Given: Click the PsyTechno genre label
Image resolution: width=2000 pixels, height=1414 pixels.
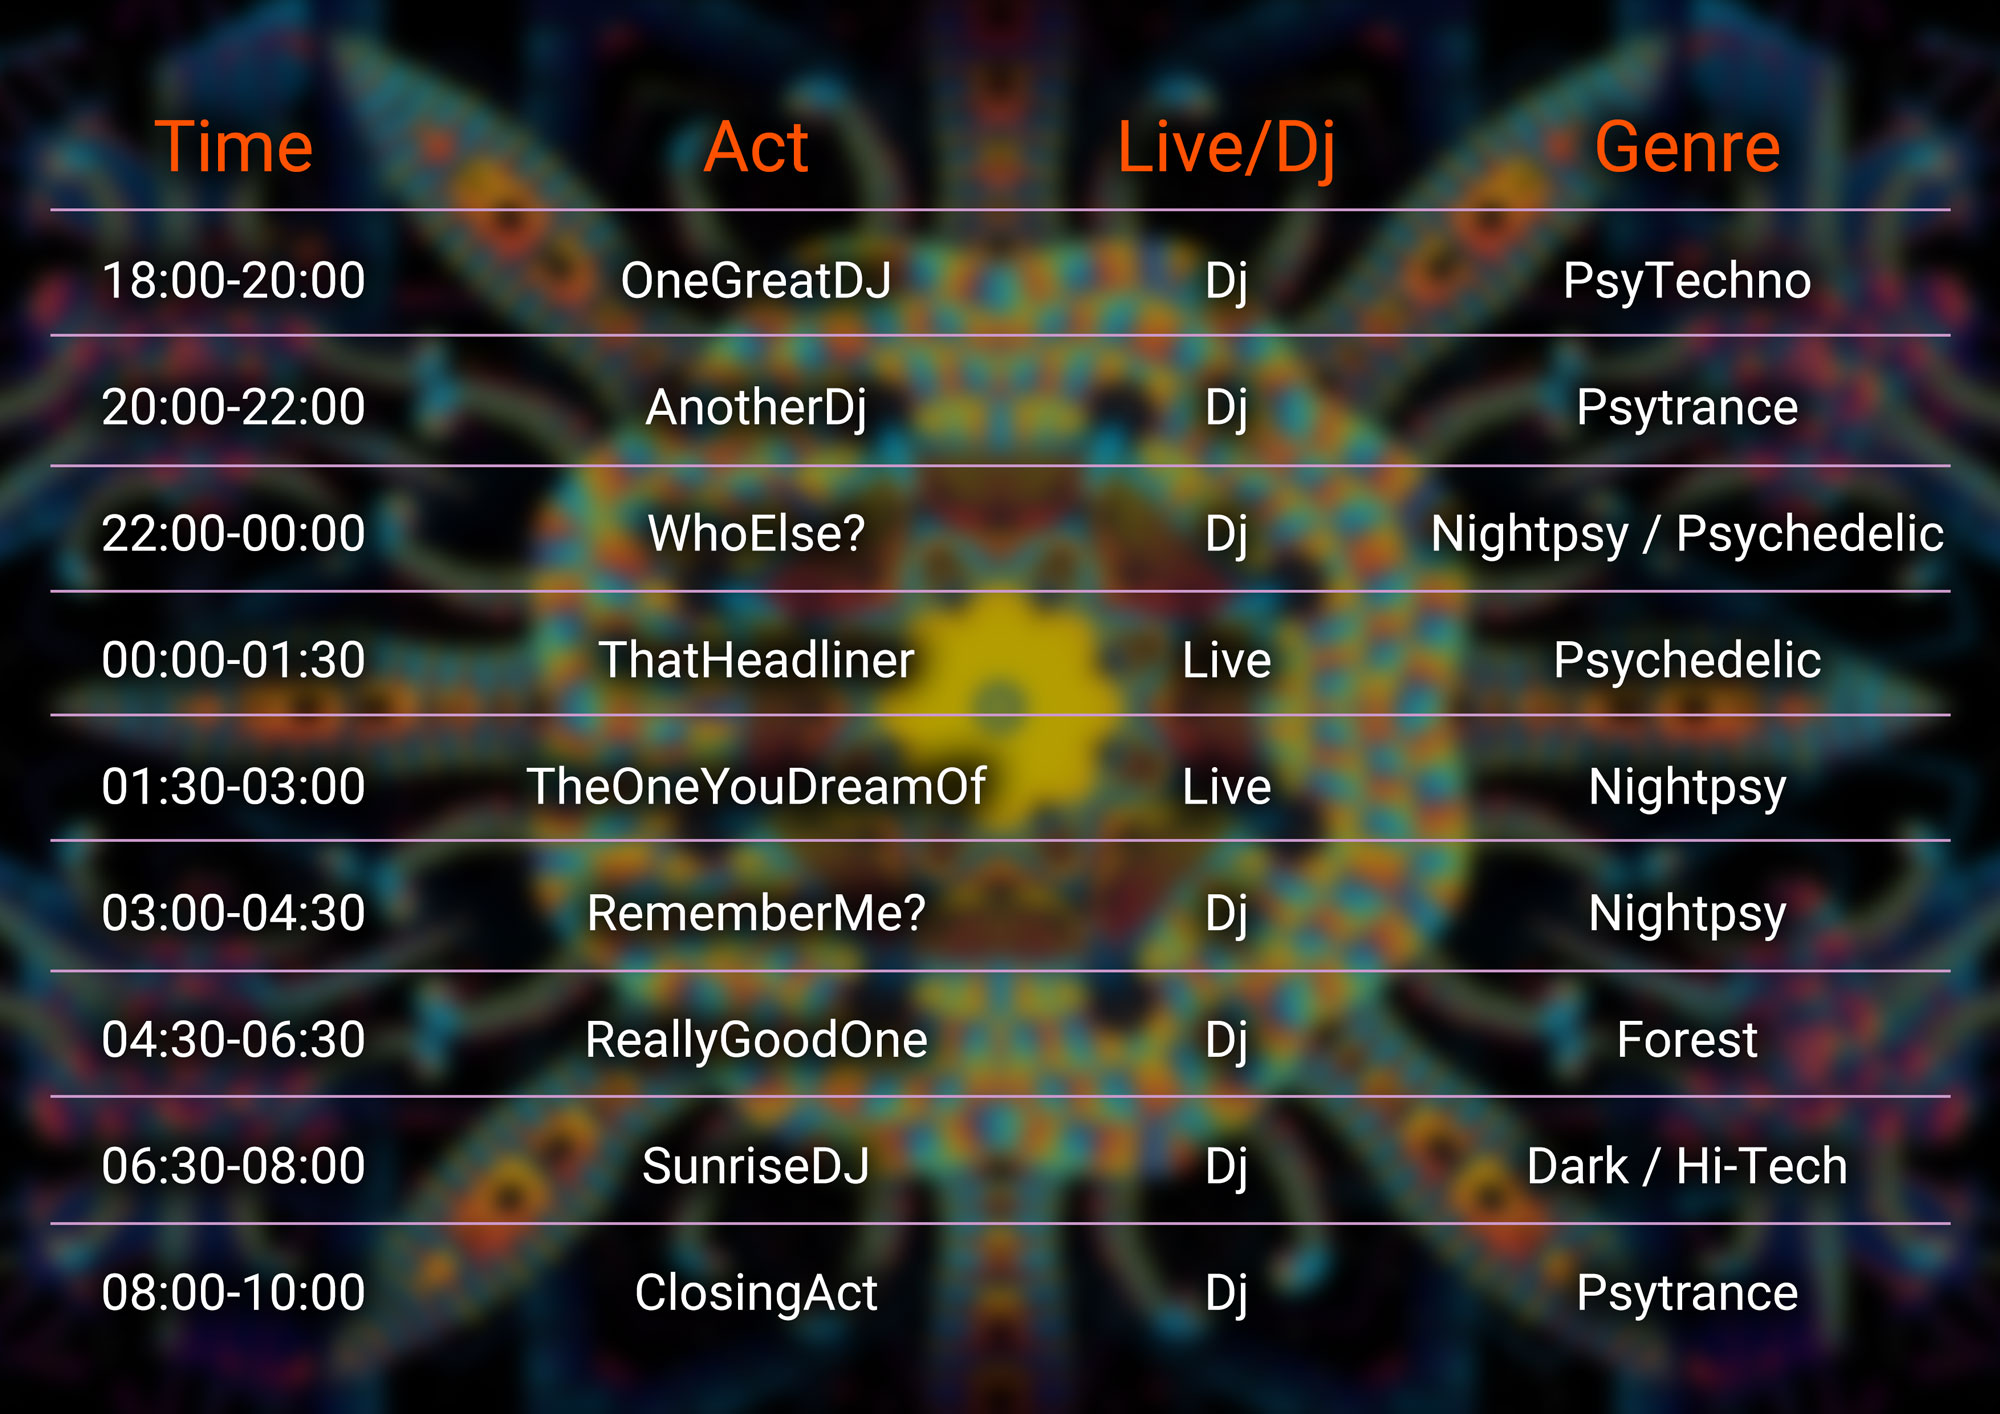Looking at the screenshot, I should point(1687,281).
